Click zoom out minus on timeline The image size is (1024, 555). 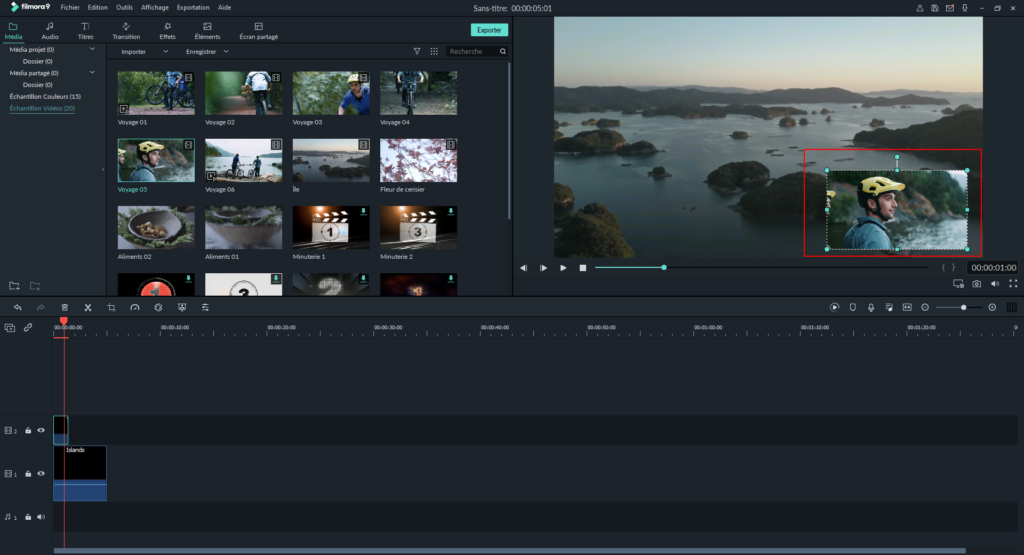click(925, 308)
